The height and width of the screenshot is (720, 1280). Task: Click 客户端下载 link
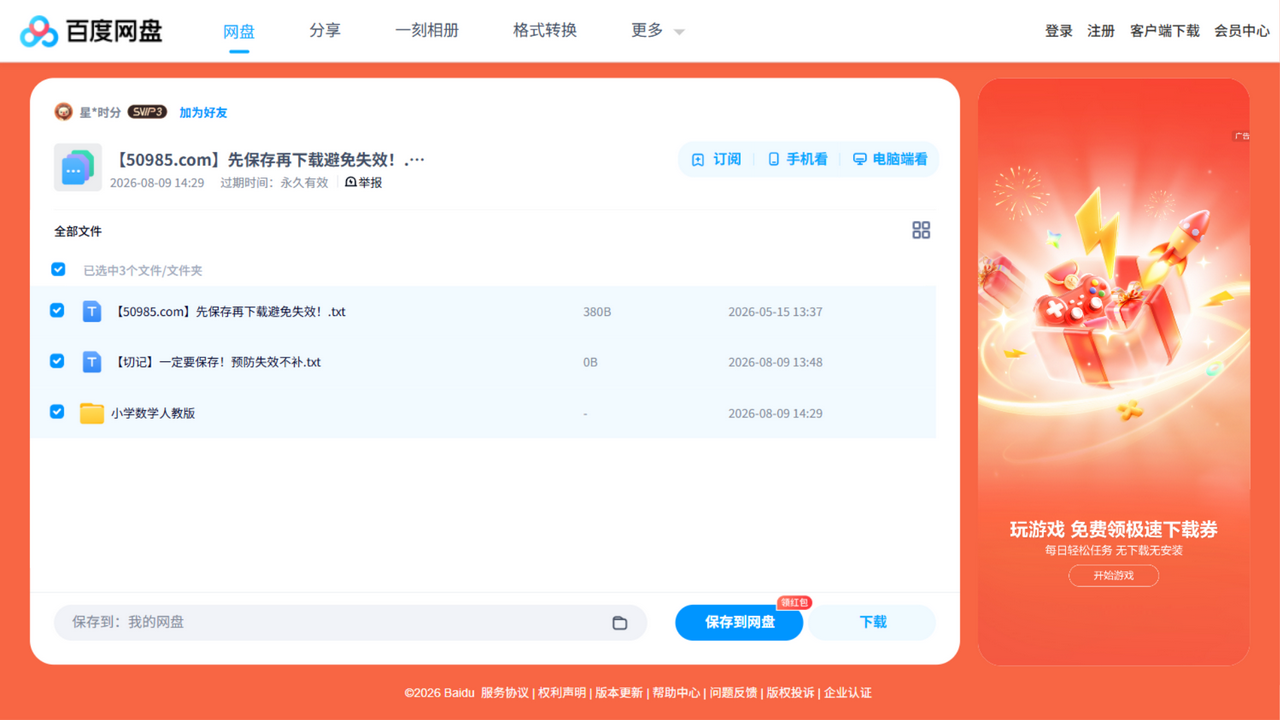[x=1165, y=31]
